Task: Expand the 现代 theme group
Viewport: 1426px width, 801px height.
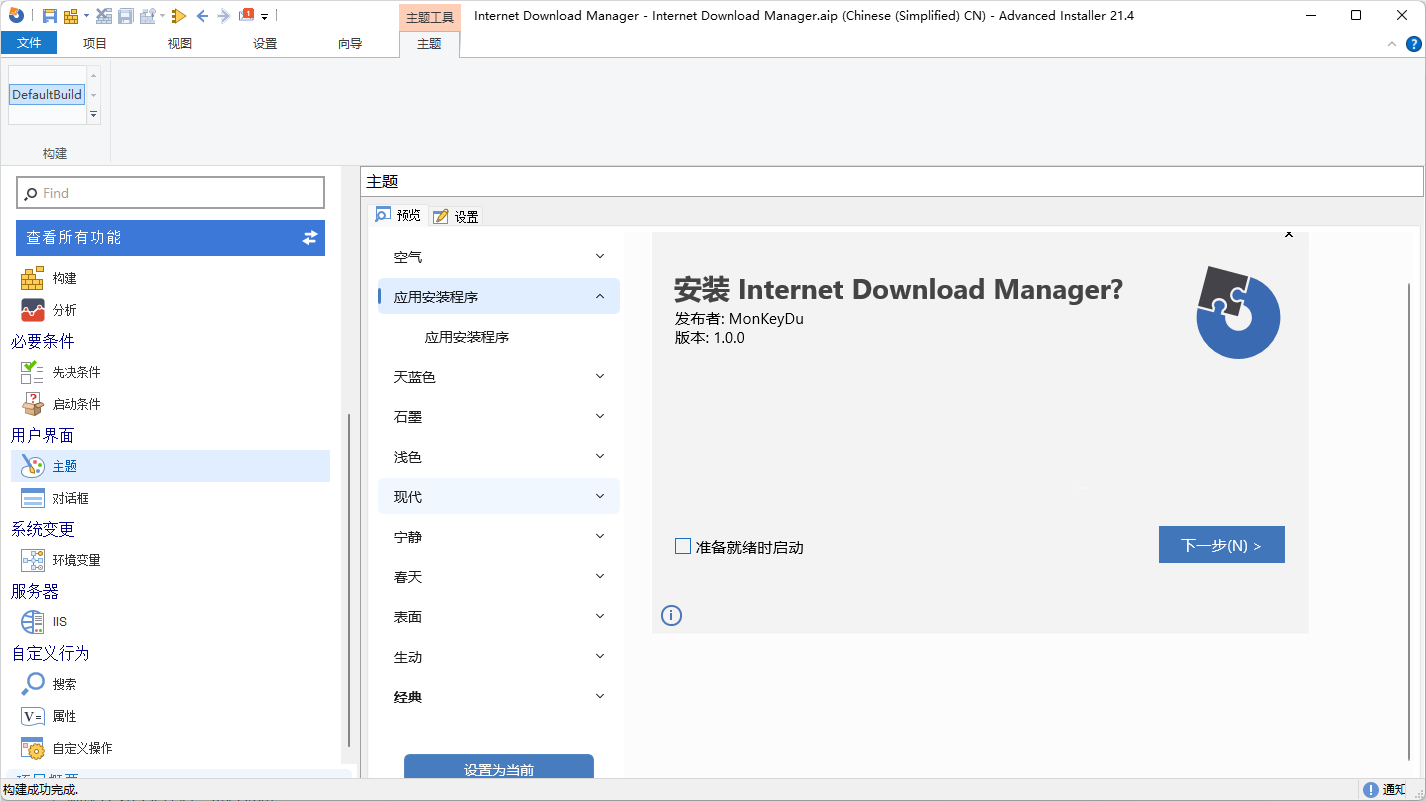Action: [x=600, y=496]
